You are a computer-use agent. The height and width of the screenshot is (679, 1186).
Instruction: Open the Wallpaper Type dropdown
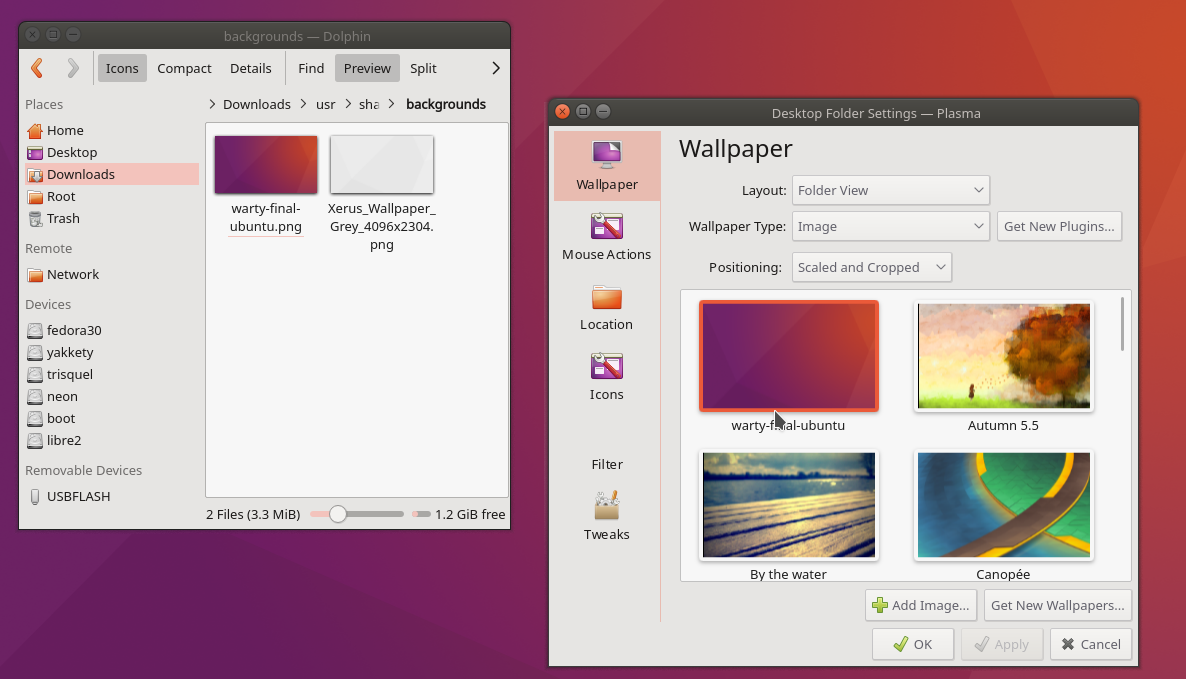click(x=890, y=226)
